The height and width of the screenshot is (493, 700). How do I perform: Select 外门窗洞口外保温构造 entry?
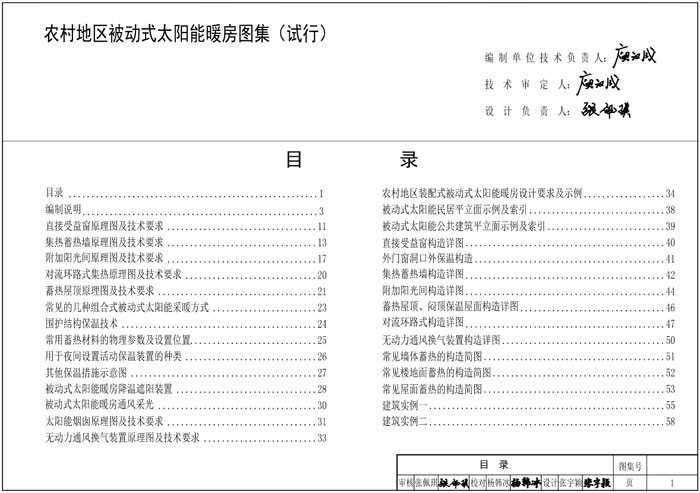pyautogui.click(x=529, y=259)
